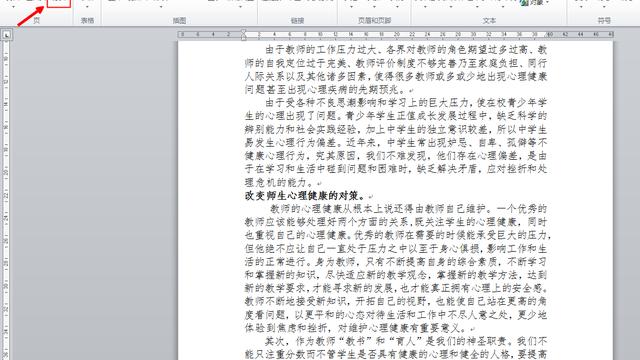Select the first line indent marker on ruler
The image size is (640, 360).
point(243,32)
